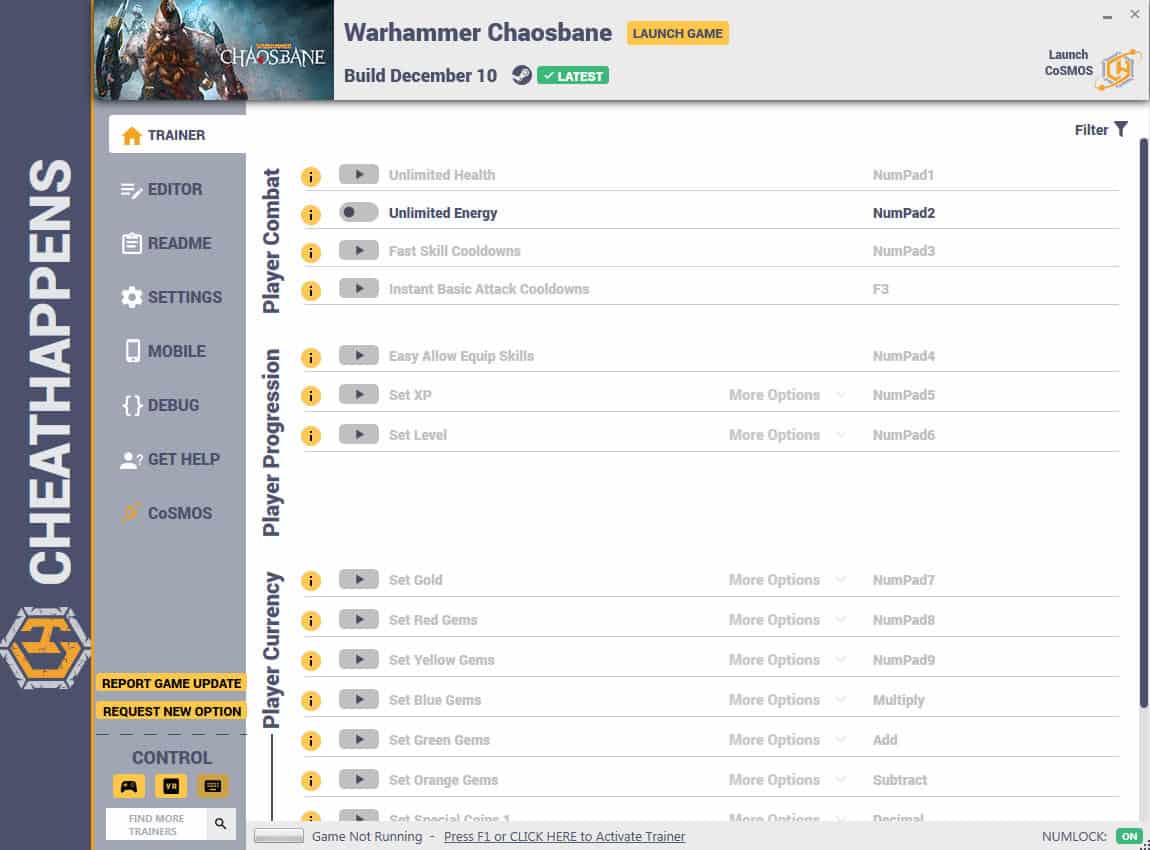
Task: Activate the Set Blue Gems option
Action: pyautogui.click(x=359, y=700)
